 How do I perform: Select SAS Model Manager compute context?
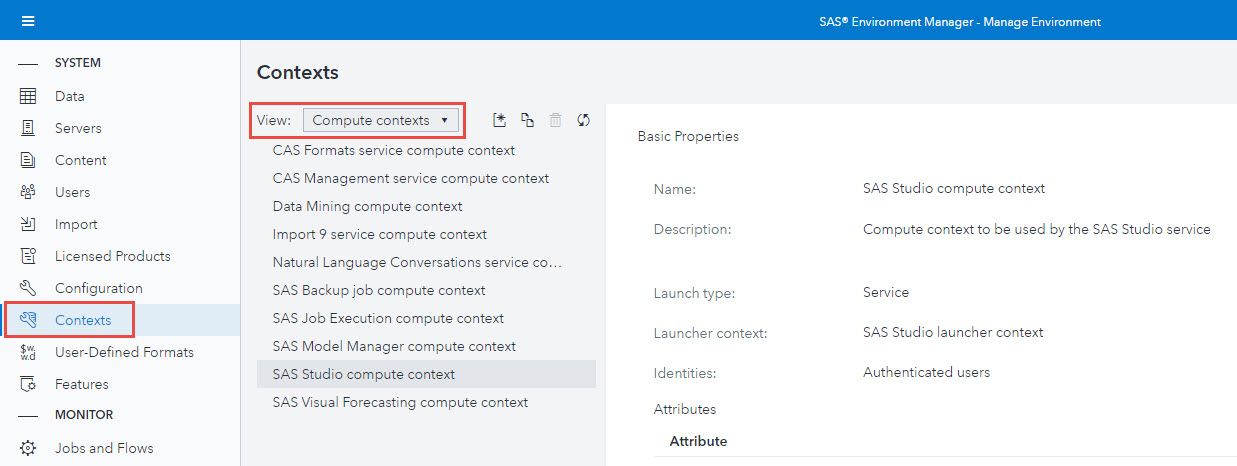pyautogui.click(x=394, y=346)
